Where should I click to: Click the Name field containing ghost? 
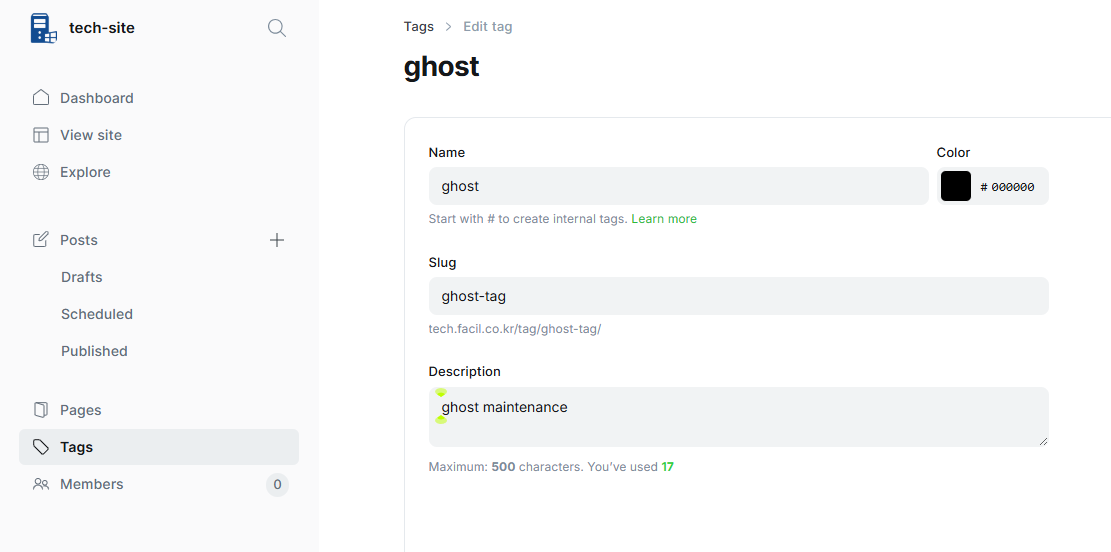pyautogui.click(x=678, y=186)
